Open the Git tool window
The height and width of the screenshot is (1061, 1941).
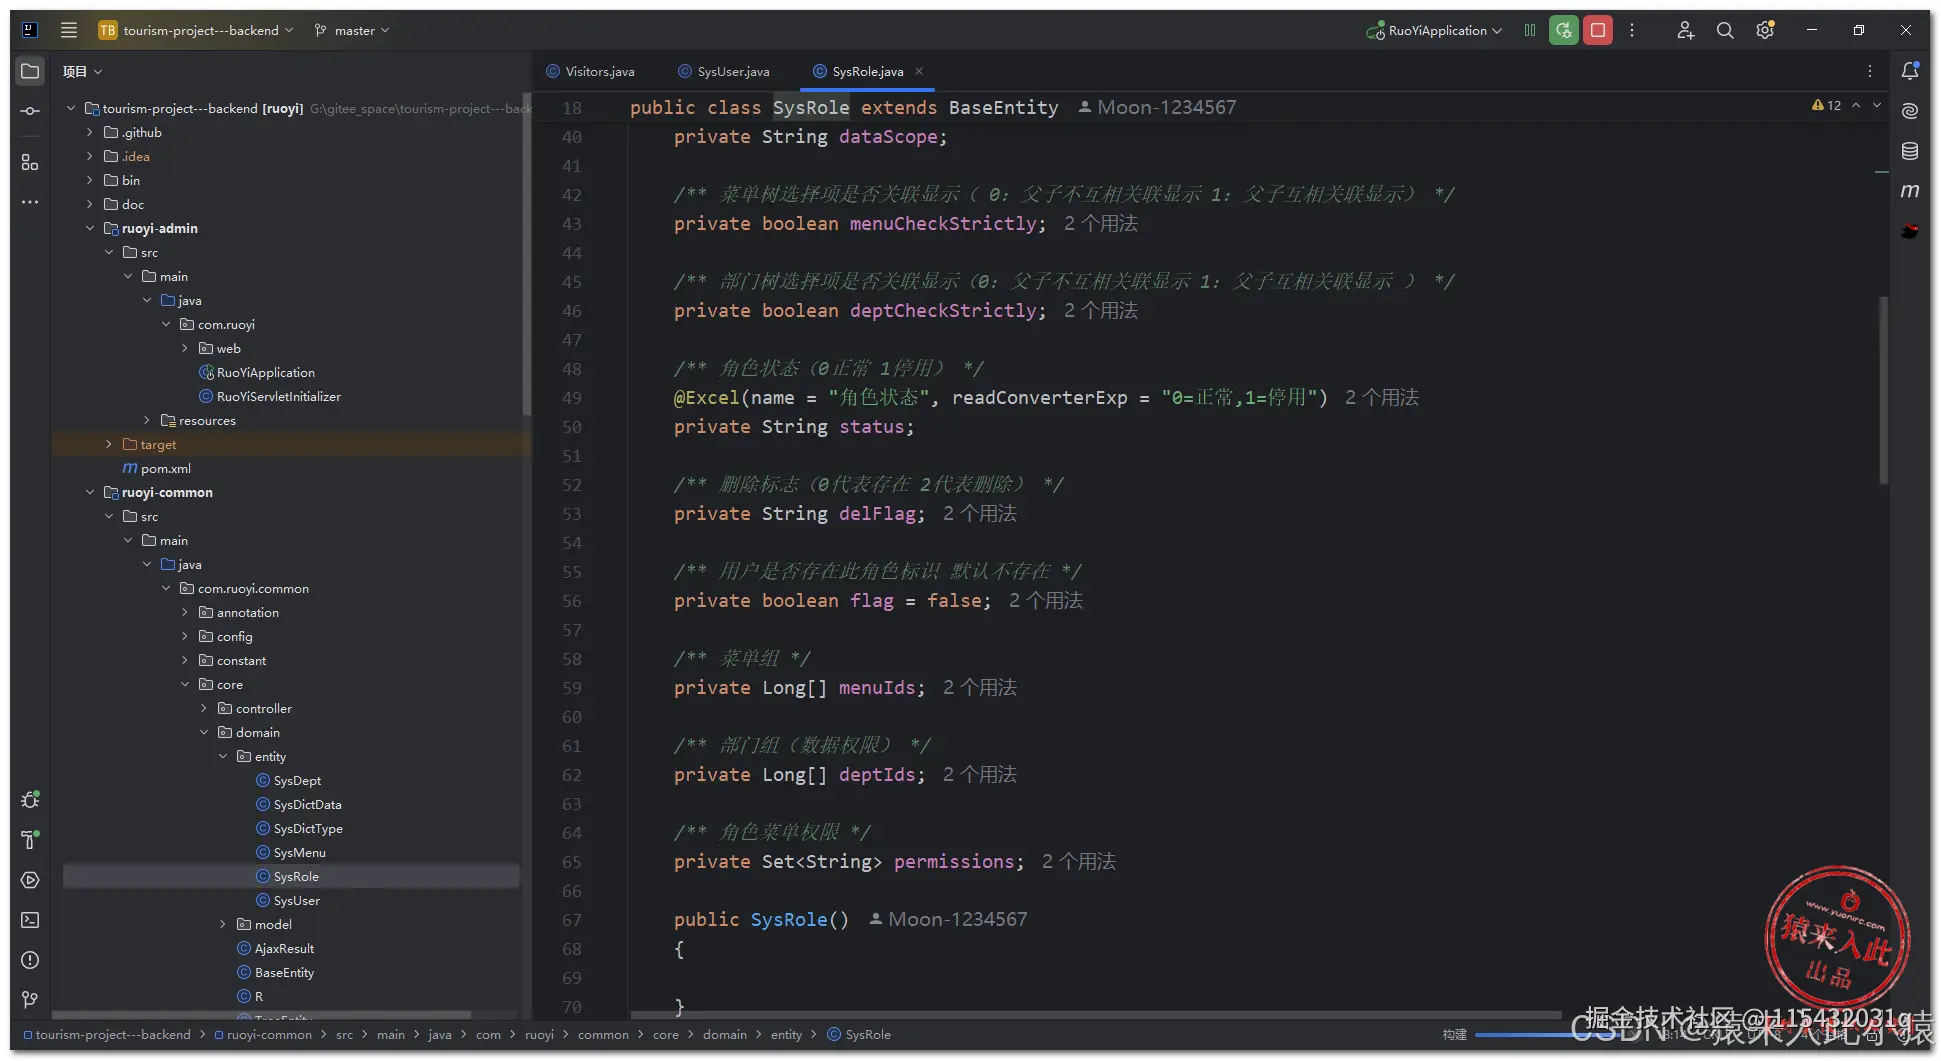click(30, 999)
